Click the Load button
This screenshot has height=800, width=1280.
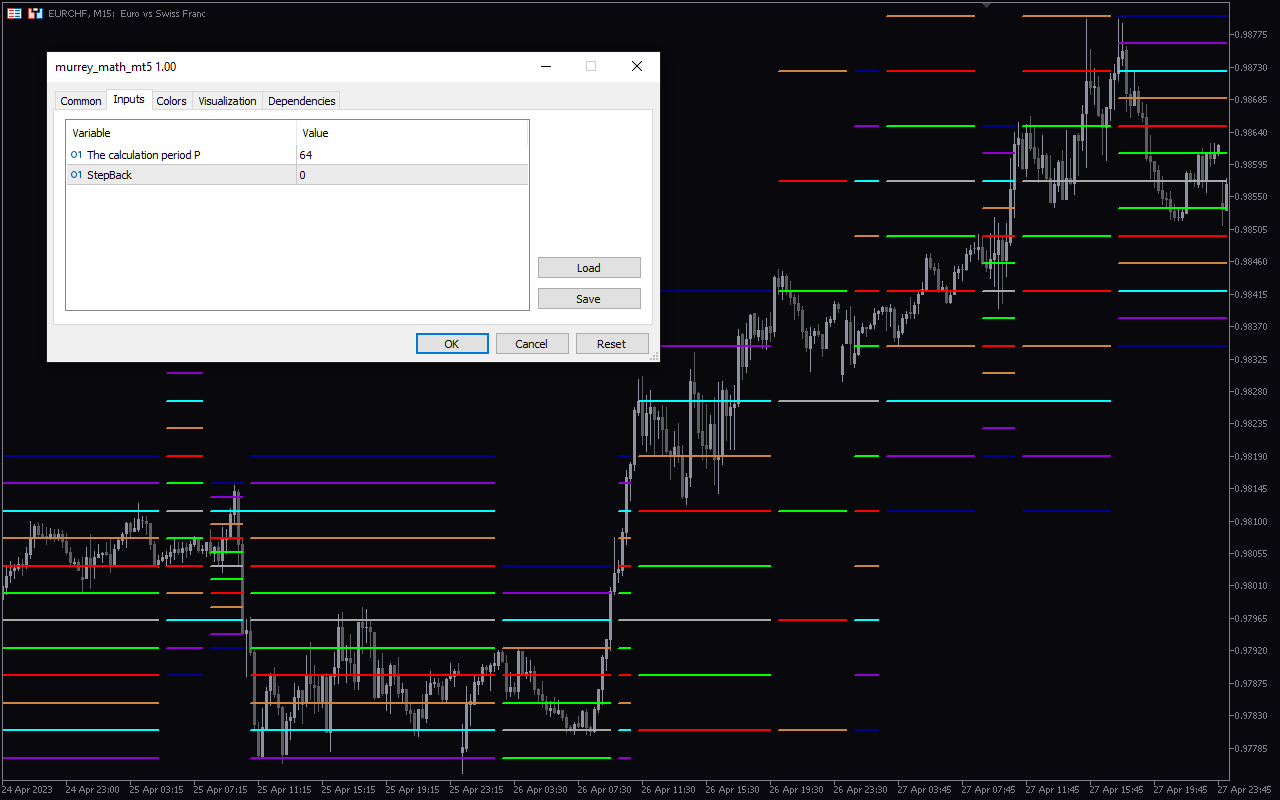589,267
